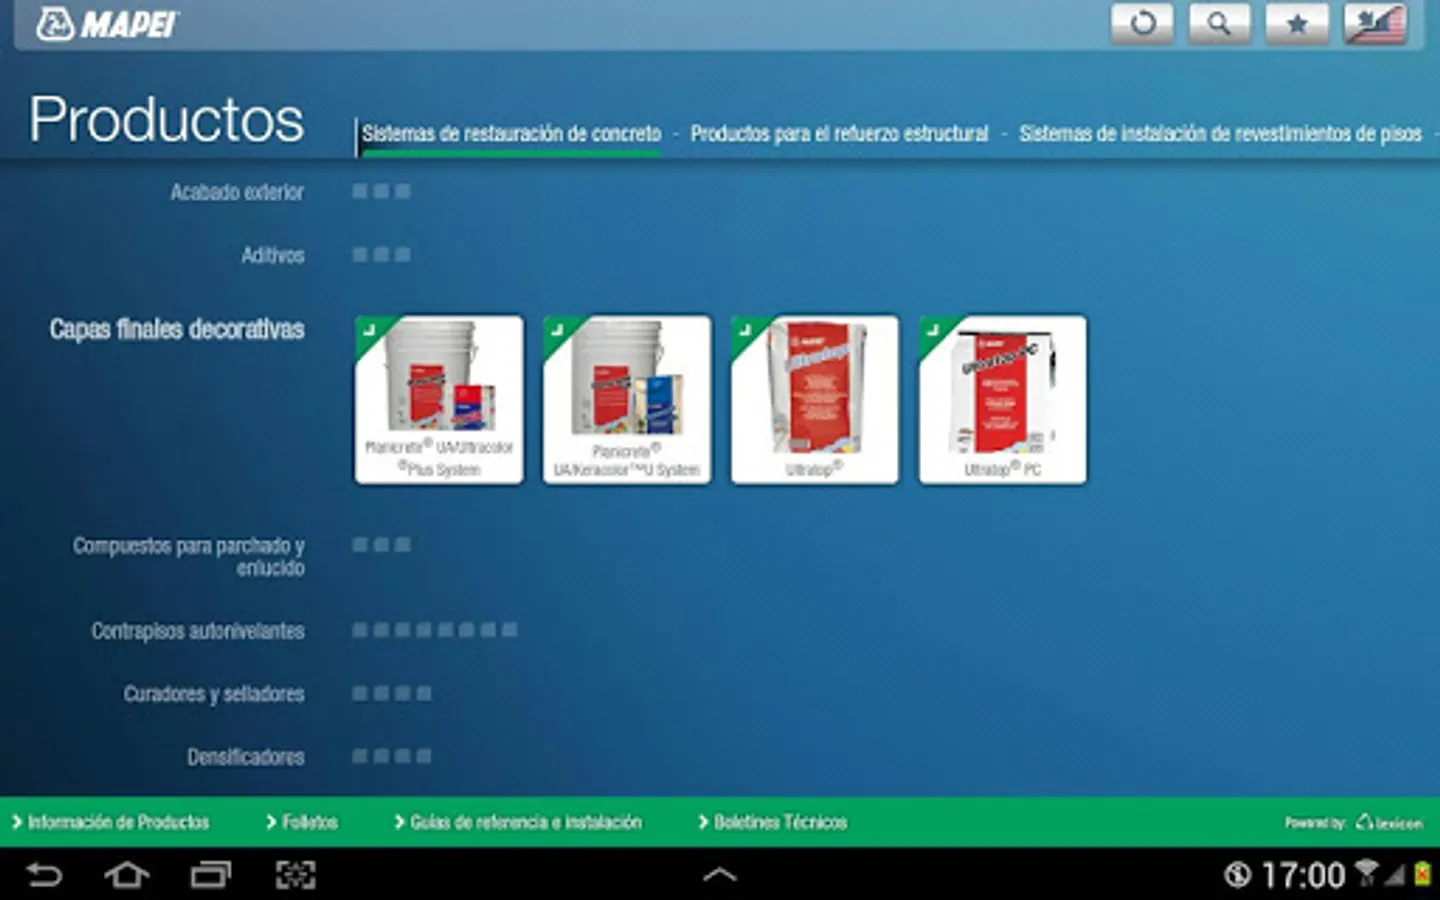Image resolution: width=1440 pixels, height=900 pixels.
Task: Expand the Curadores y selladores category
Action: (214, 694)
